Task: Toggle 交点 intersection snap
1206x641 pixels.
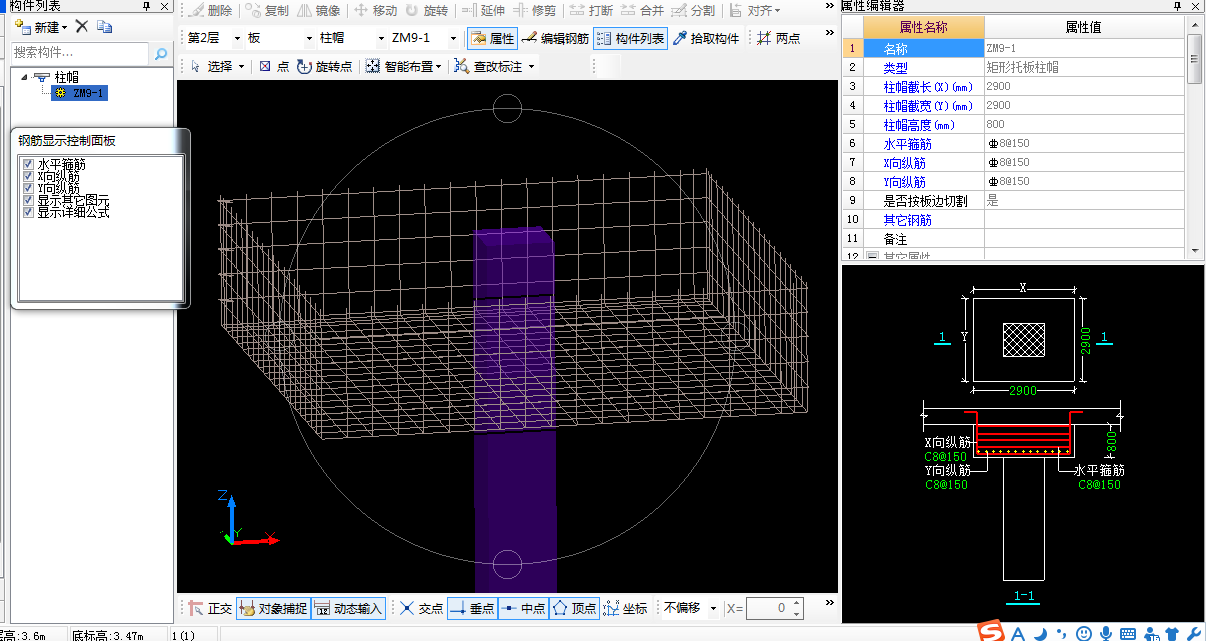Action: (420, 608)
